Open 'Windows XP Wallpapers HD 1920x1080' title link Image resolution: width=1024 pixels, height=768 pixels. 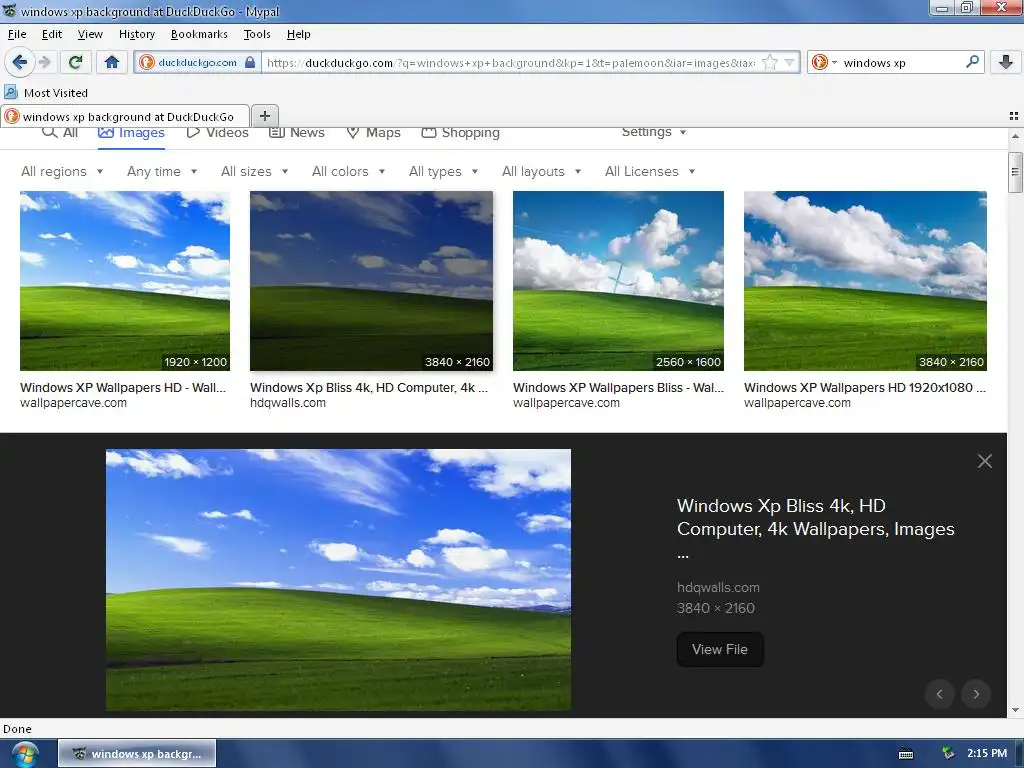point(865,387)
